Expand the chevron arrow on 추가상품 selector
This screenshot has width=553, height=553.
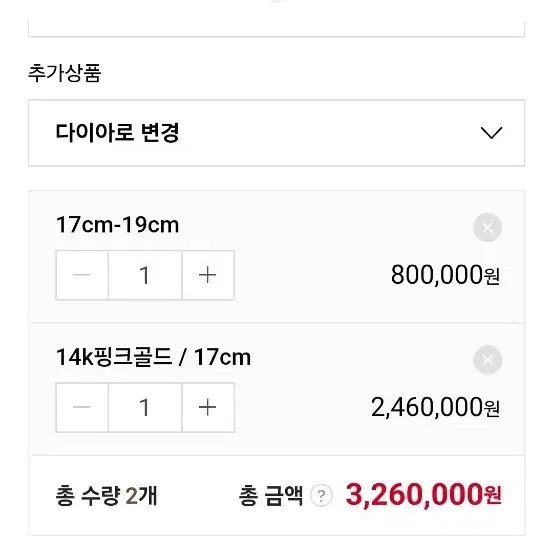pyautogui.click(x=491, y=133)
